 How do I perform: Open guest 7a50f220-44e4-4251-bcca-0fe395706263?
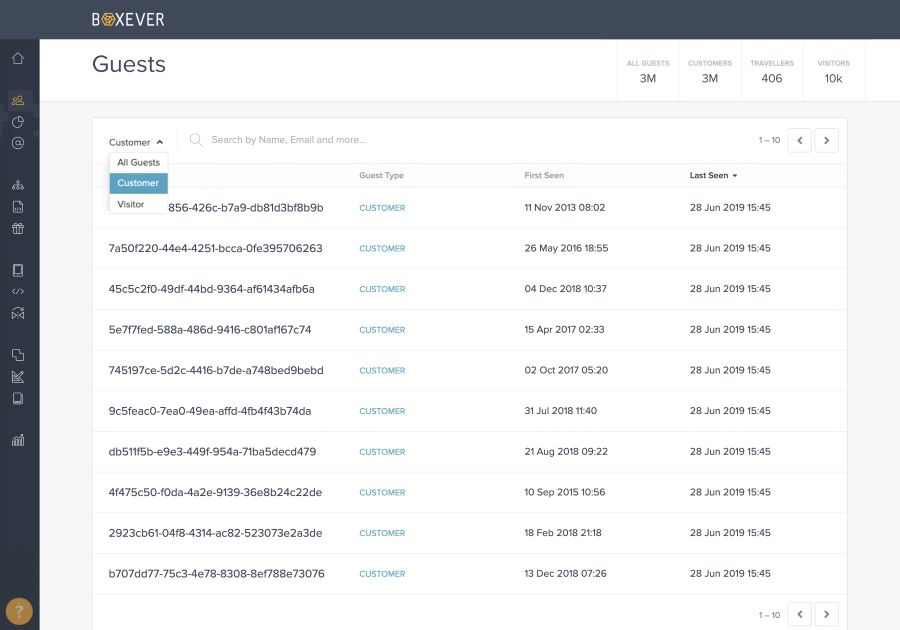[x=215, y=248]
